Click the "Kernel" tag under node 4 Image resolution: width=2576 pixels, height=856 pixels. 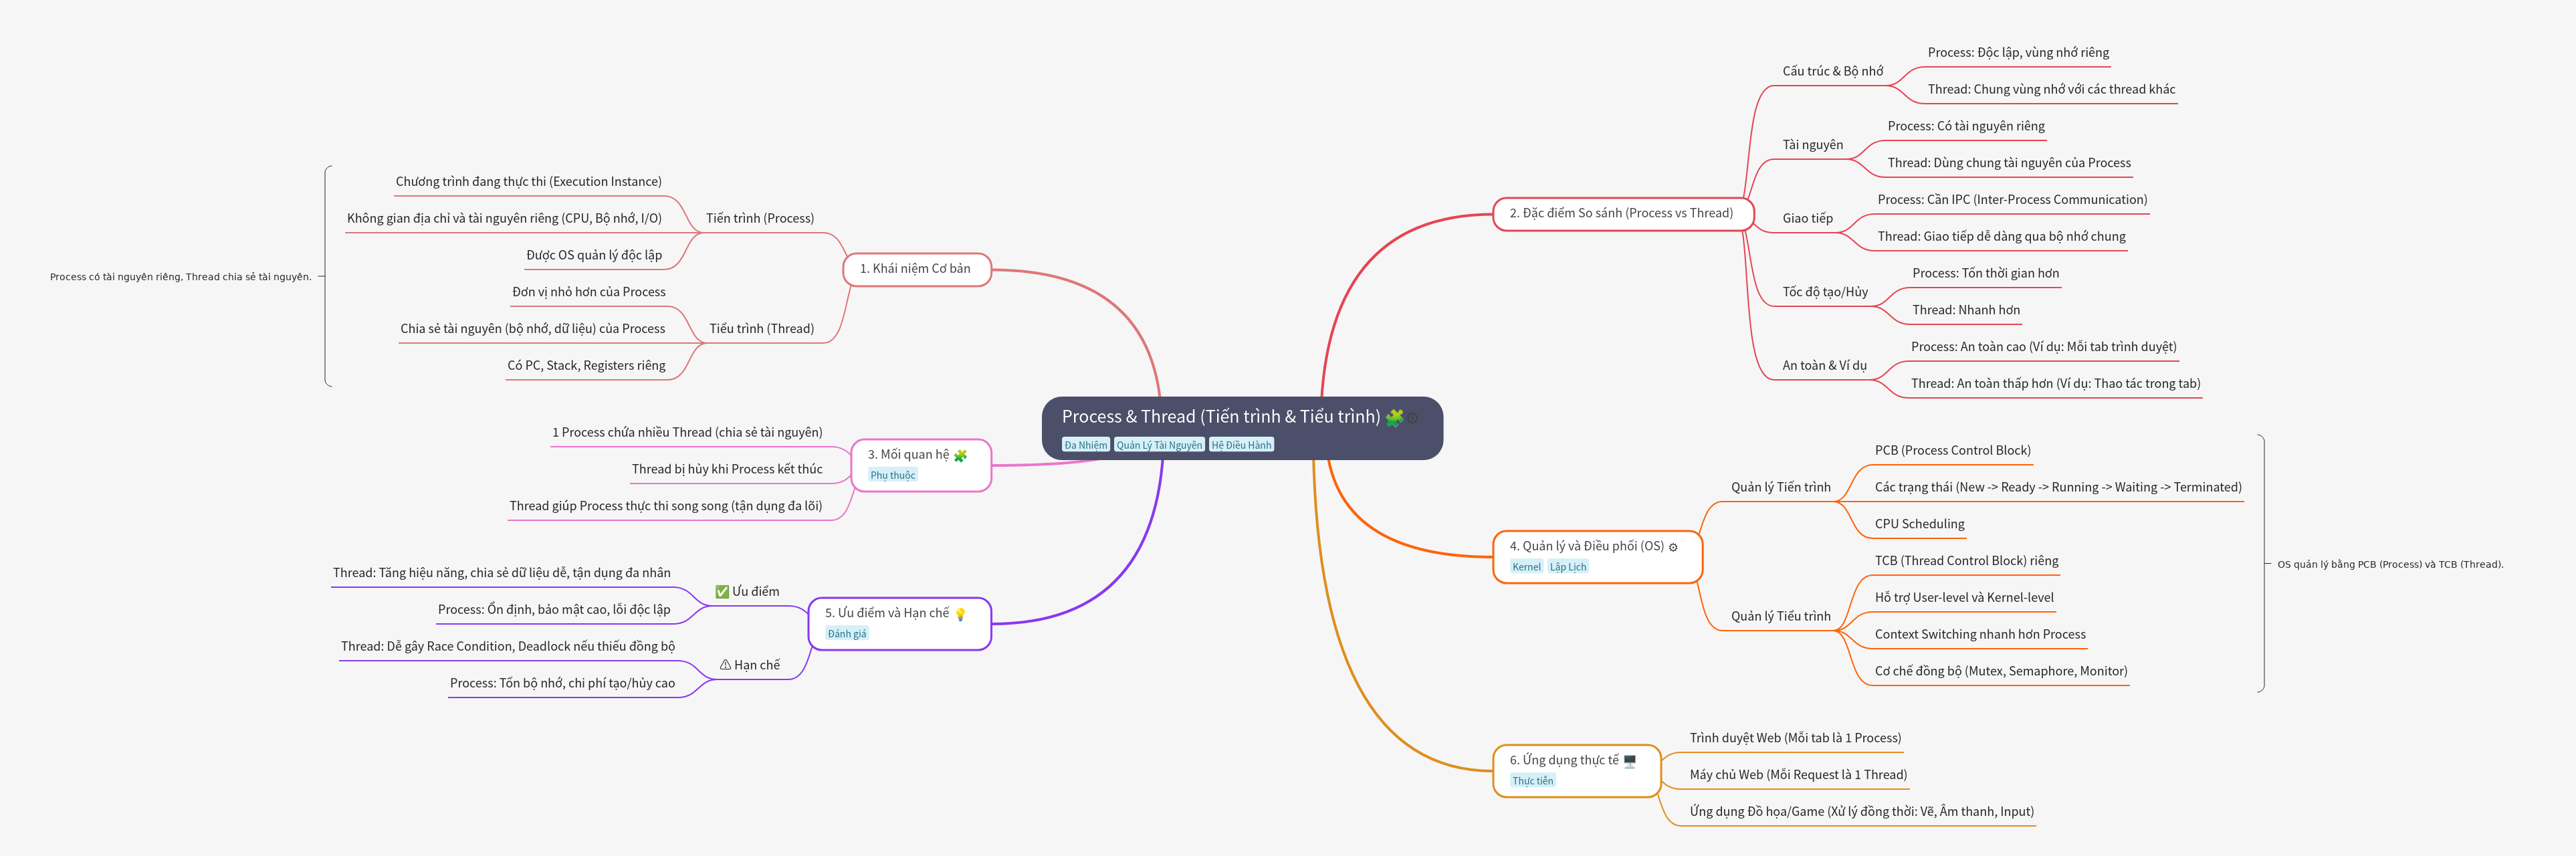[x=1526, y=567]
